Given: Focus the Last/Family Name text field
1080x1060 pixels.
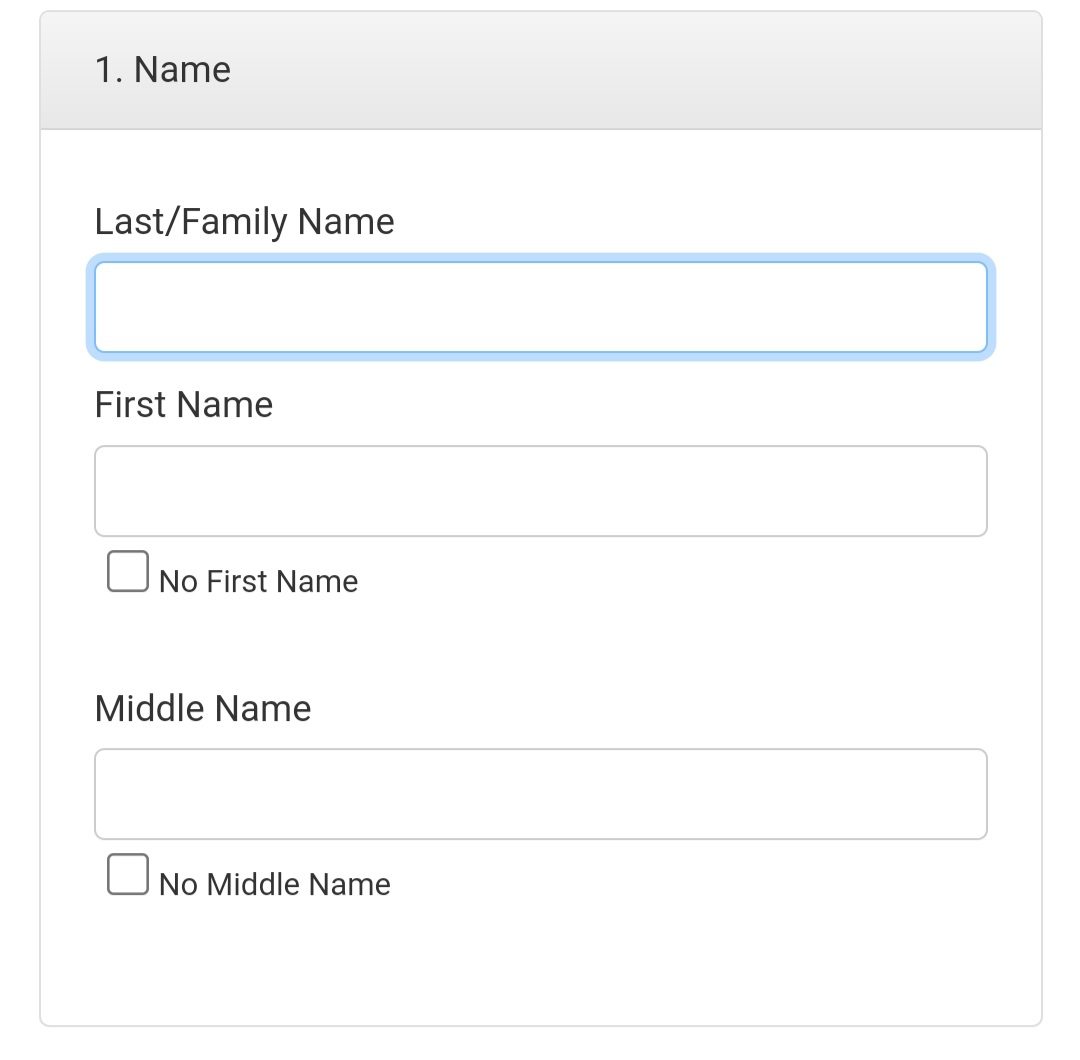Looking at the screenshot, I should (540, 307).
